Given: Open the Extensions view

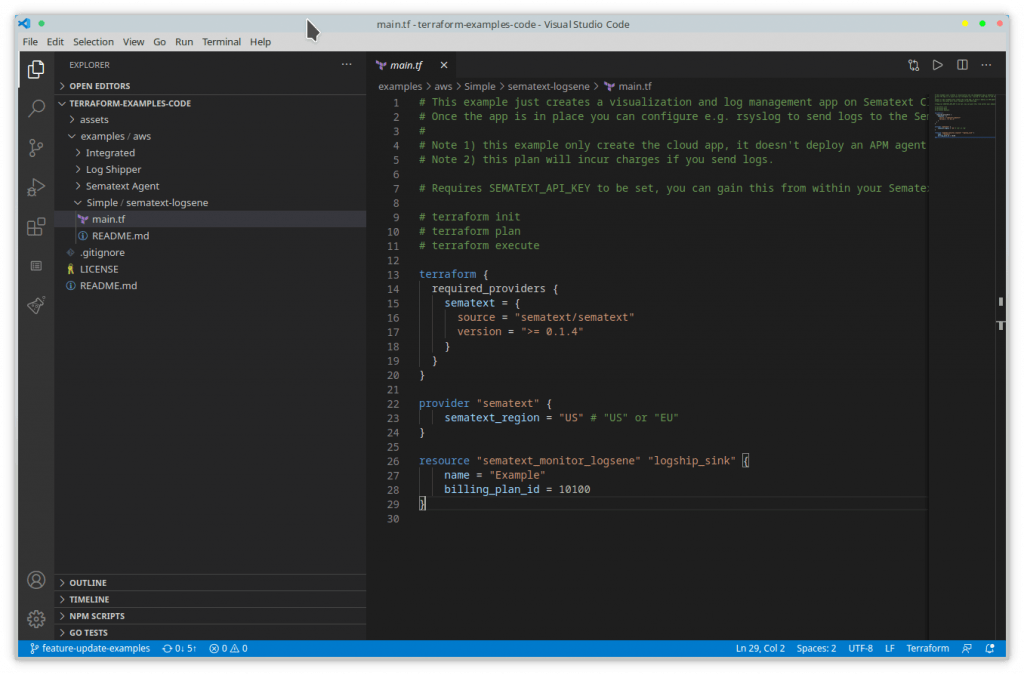Looking at the screenshot, I should 36,227.
